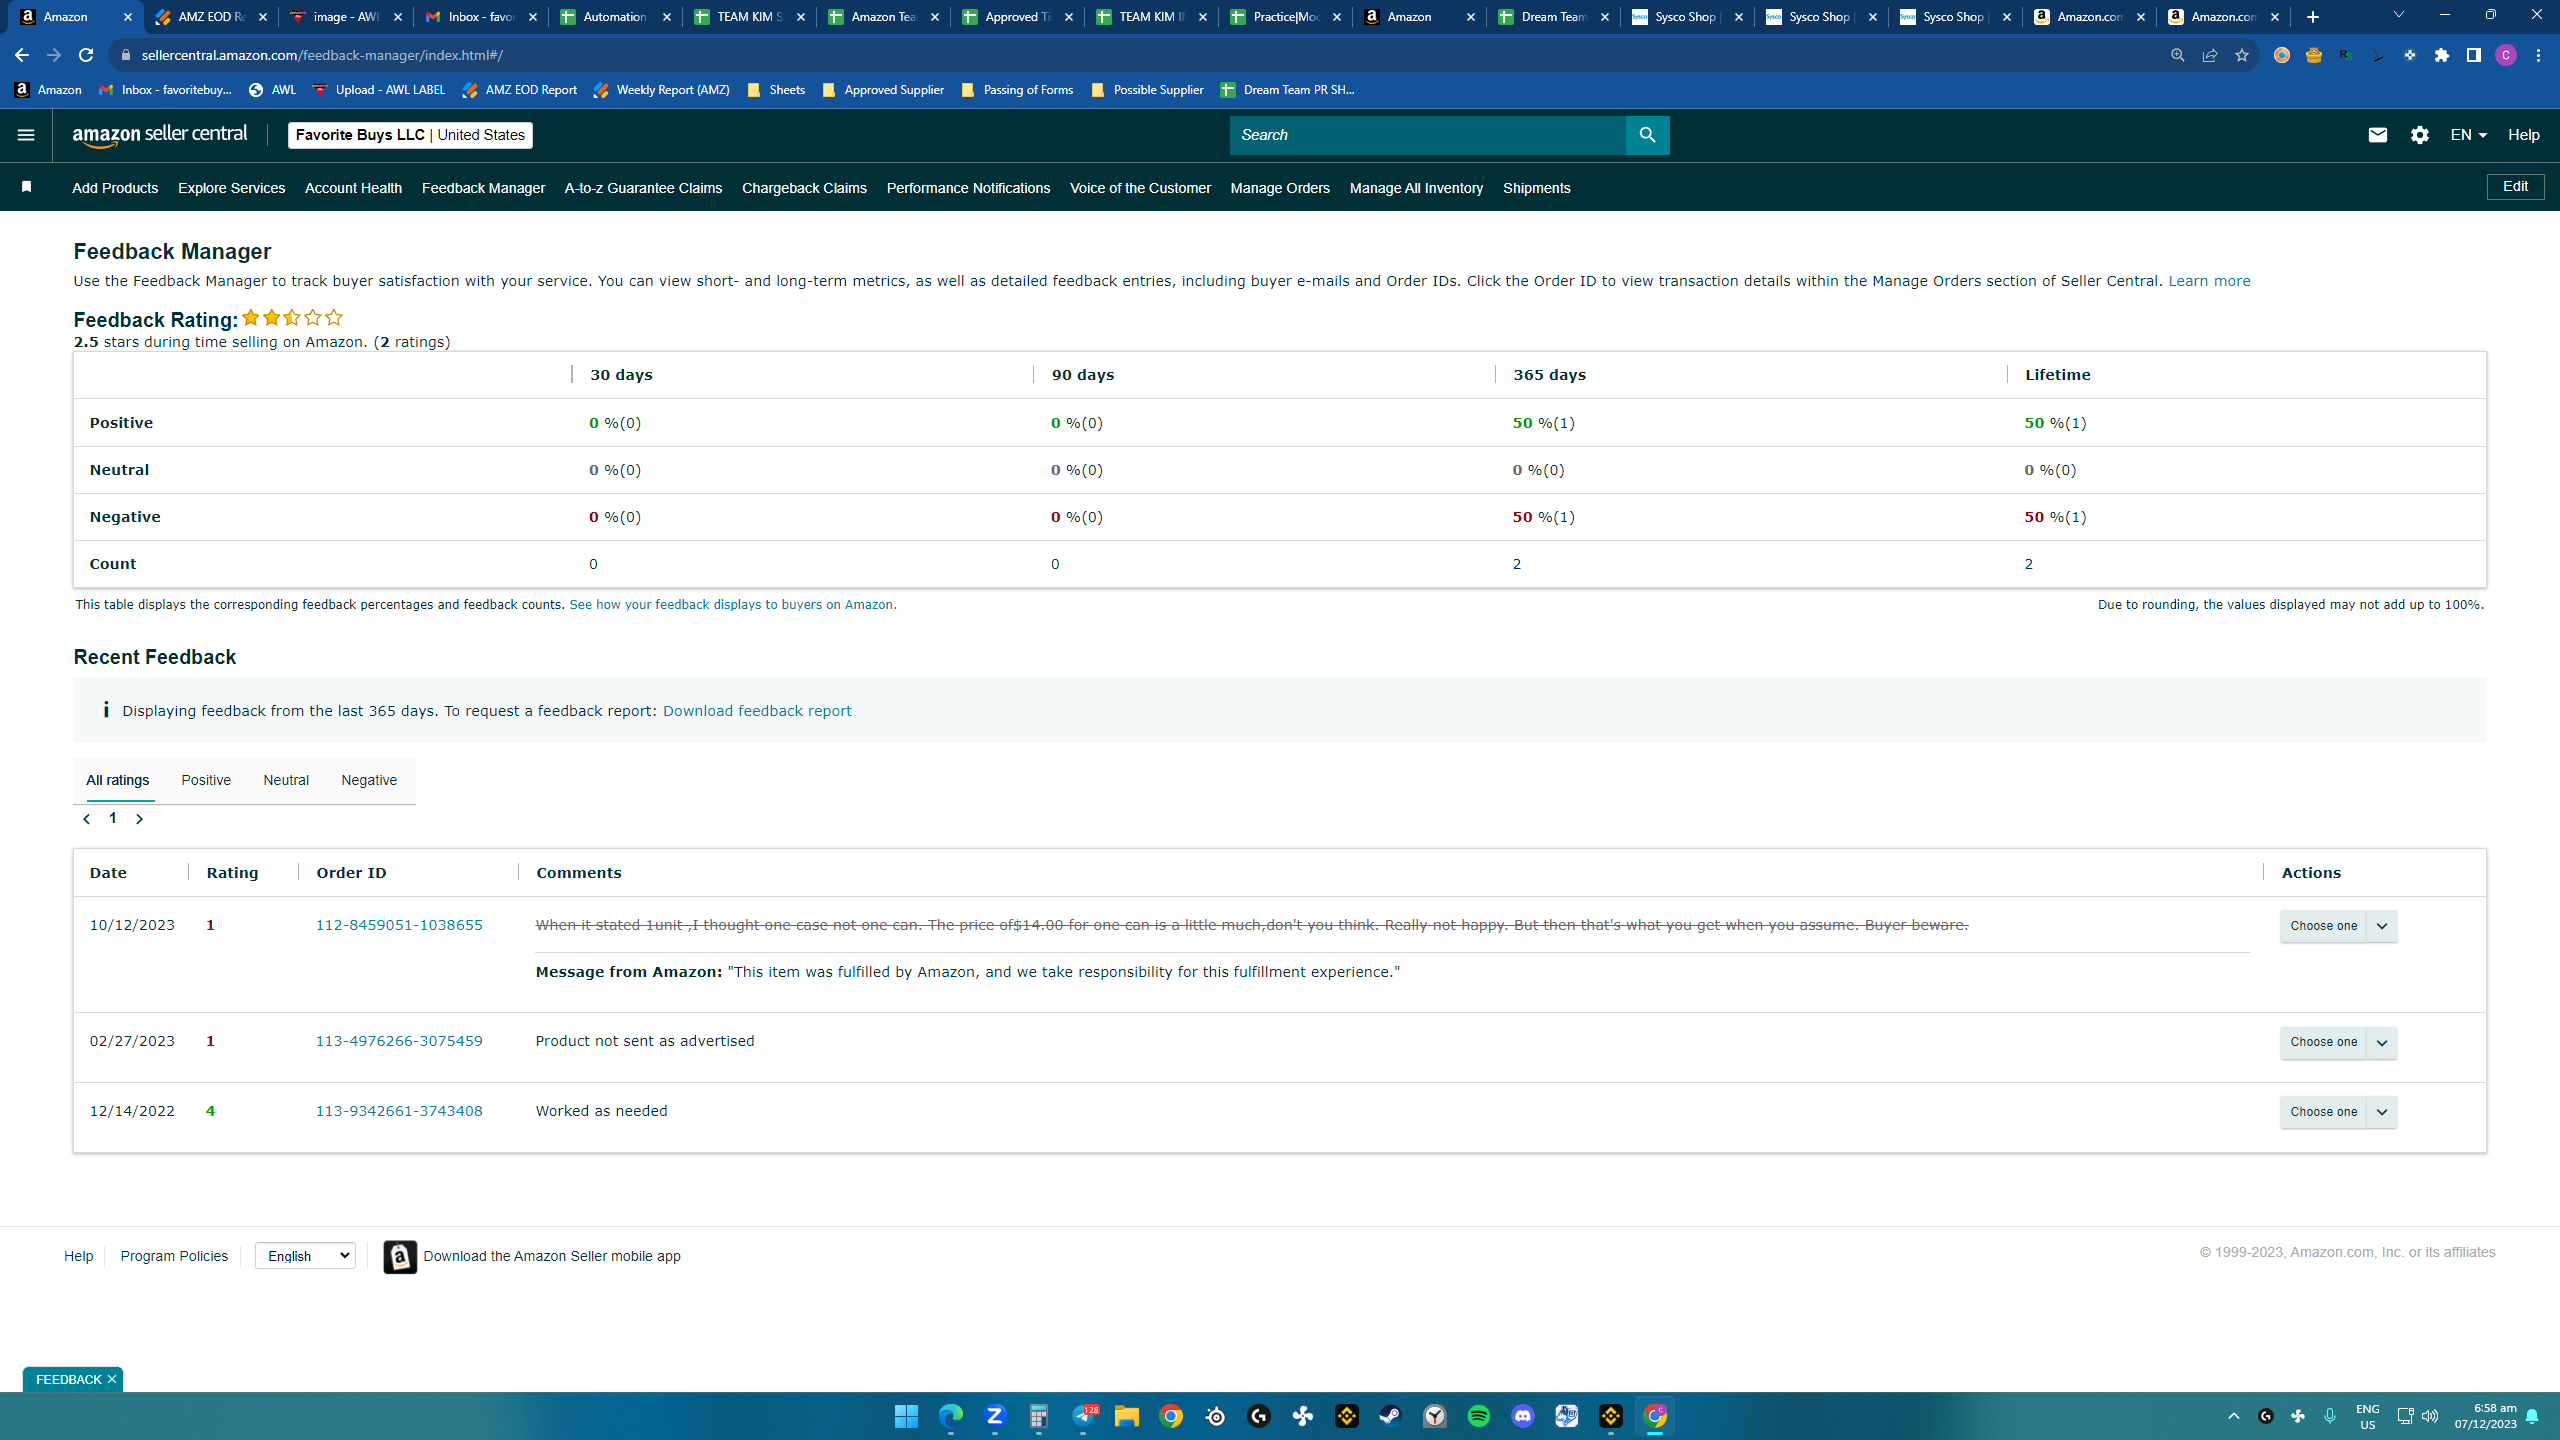The width and height of the screenshot is (2560, 1440).
Task: Click See how your feedback displays link
Action: click(731, 605)
